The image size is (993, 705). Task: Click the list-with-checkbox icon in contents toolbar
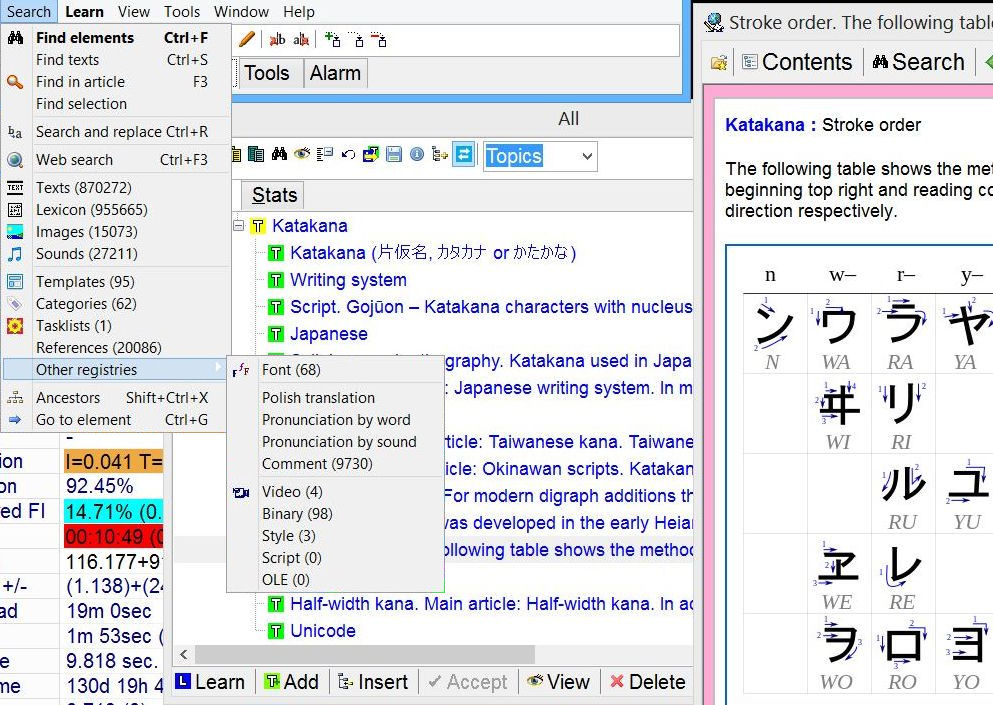click(325, 154)
